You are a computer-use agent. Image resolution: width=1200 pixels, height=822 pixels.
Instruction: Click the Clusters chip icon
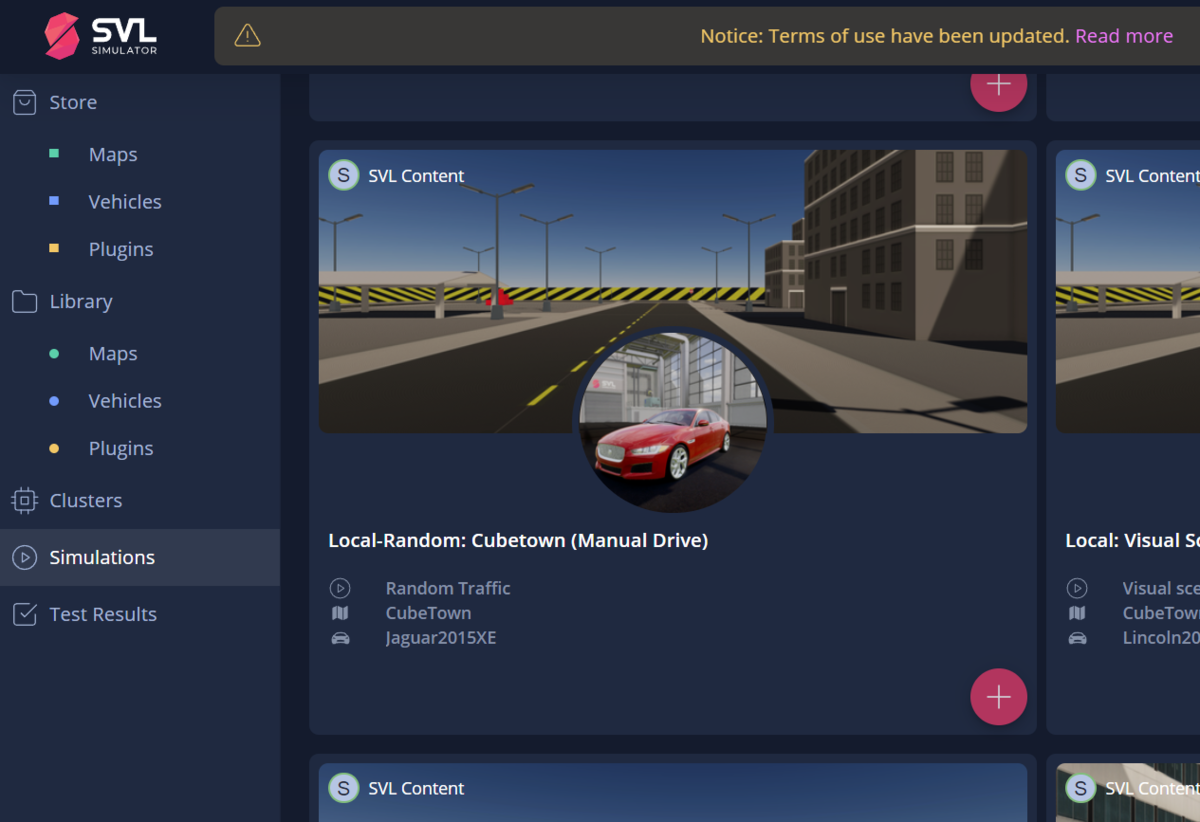point(24,500)
